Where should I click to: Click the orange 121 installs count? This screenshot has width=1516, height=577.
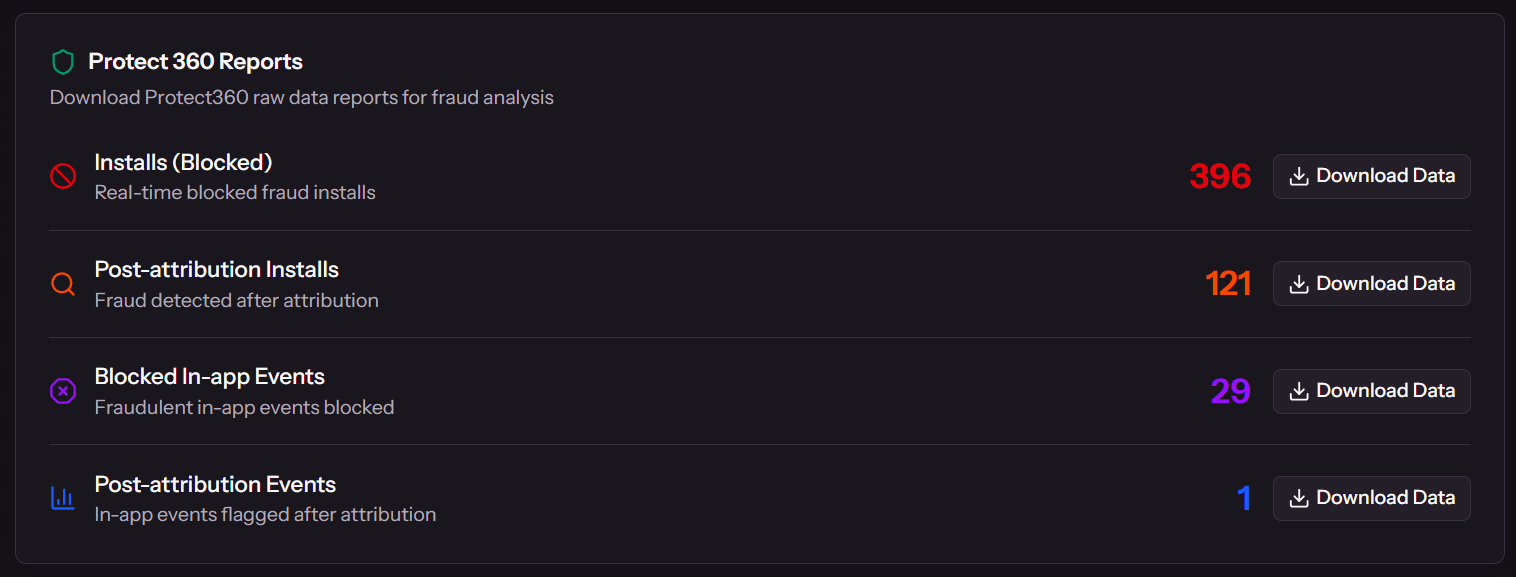(1228, 284)
